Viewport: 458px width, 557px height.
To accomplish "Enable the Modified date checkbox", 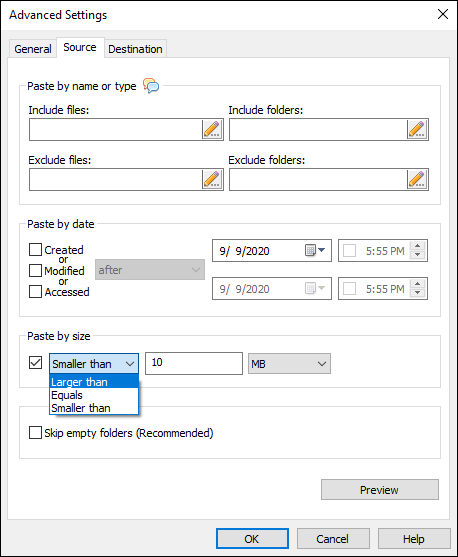I will [x=35, y=271].
